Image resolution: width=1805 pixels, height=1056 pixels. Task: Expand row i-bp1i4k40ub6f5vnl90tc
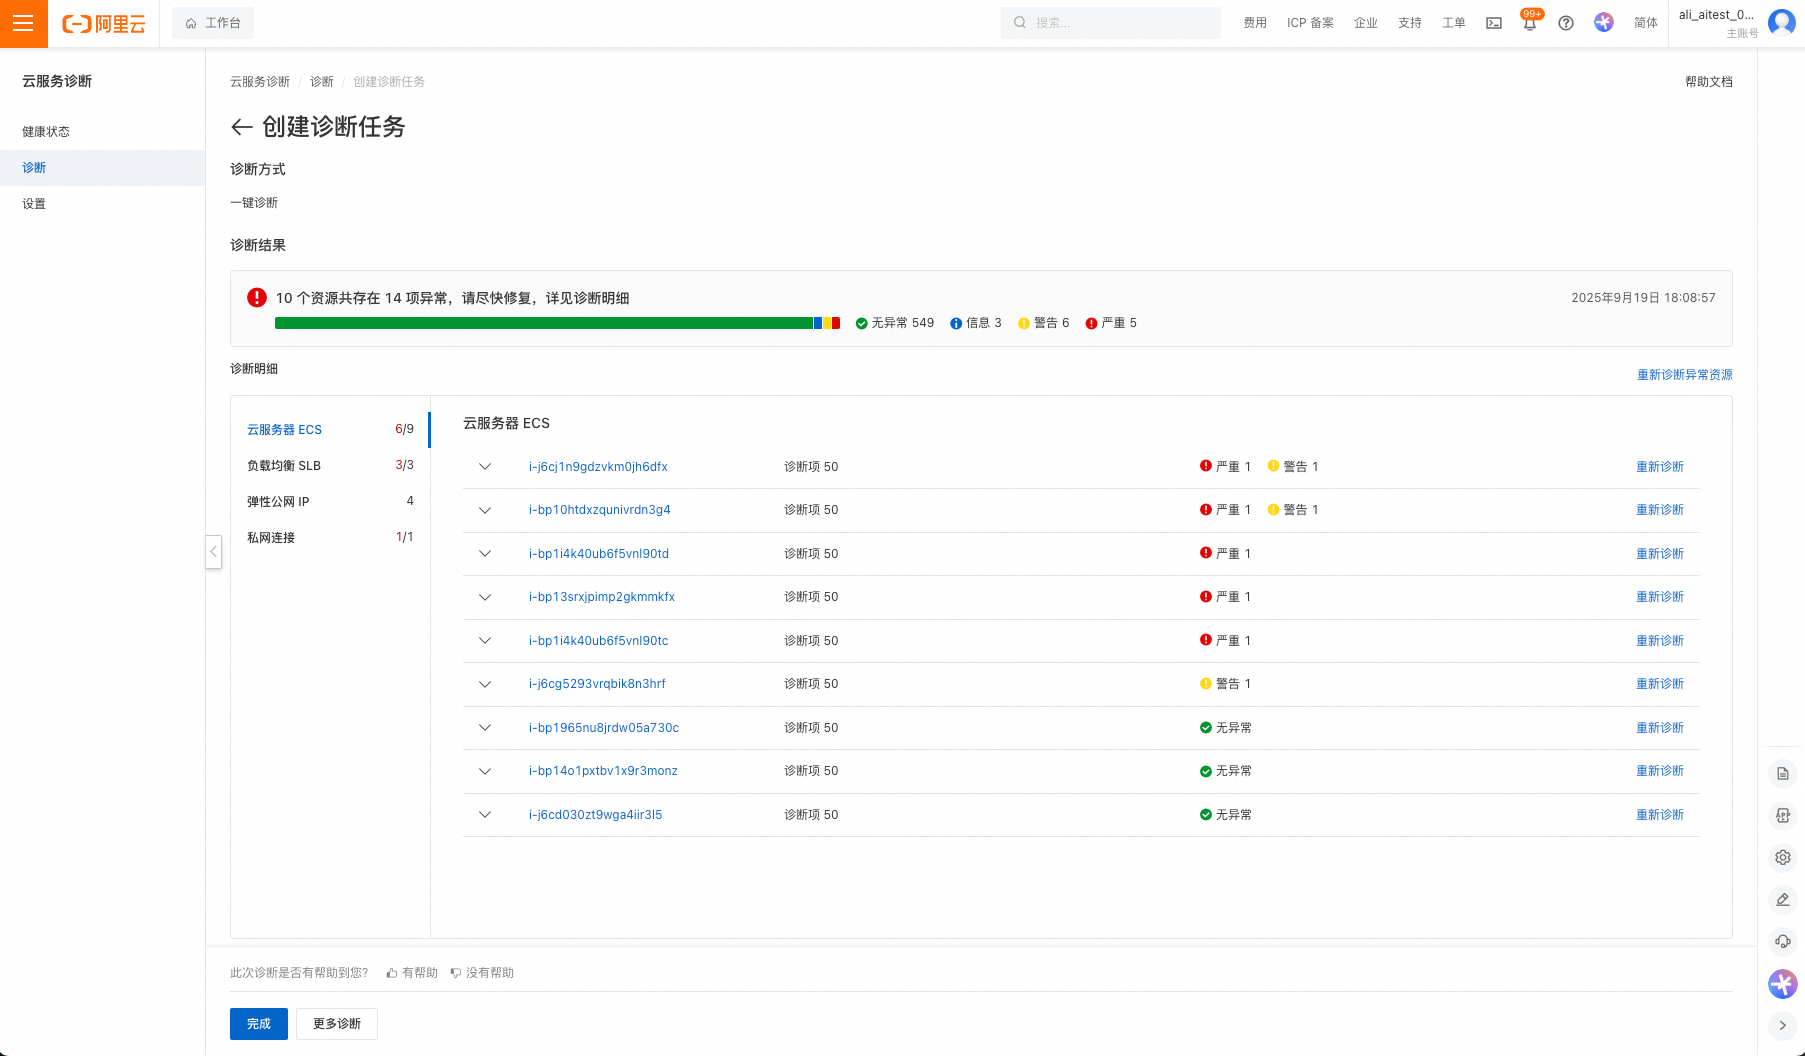(485, 641)
